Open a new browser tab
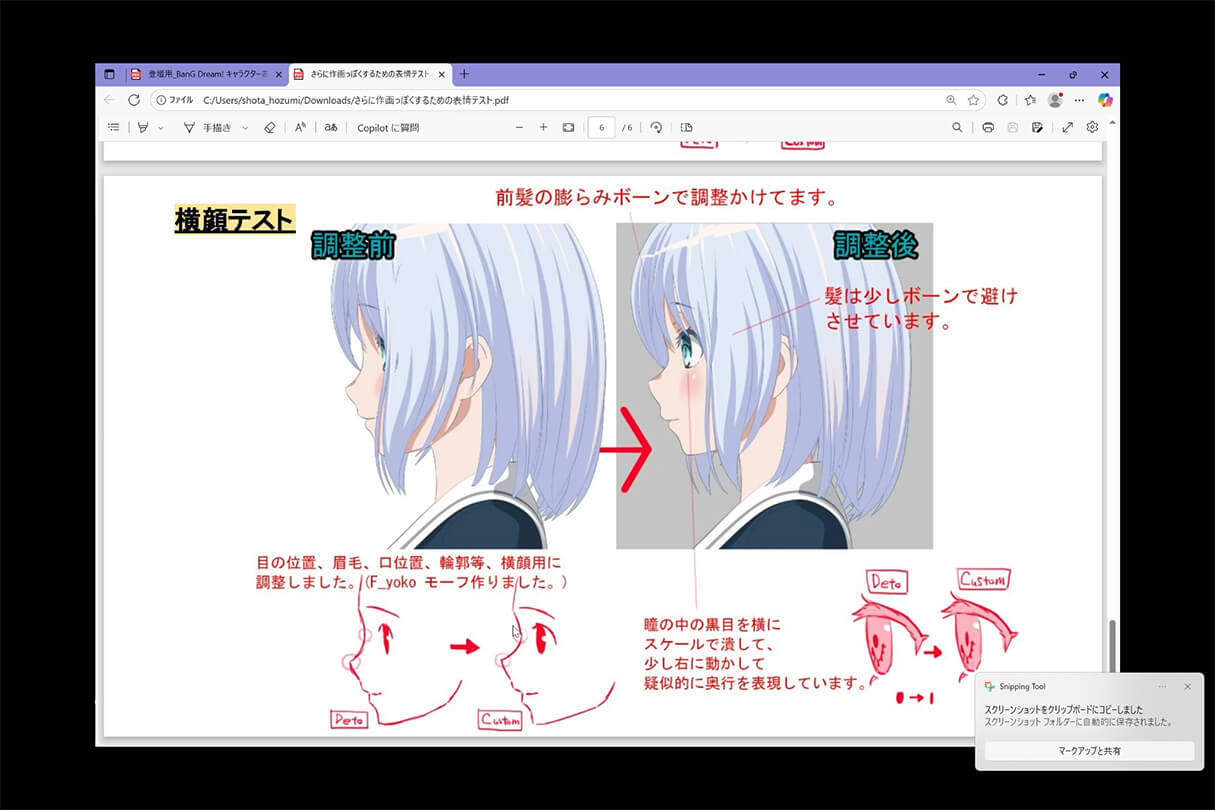1215x810 pixels. pyautogui.click(x=464, y=74)
